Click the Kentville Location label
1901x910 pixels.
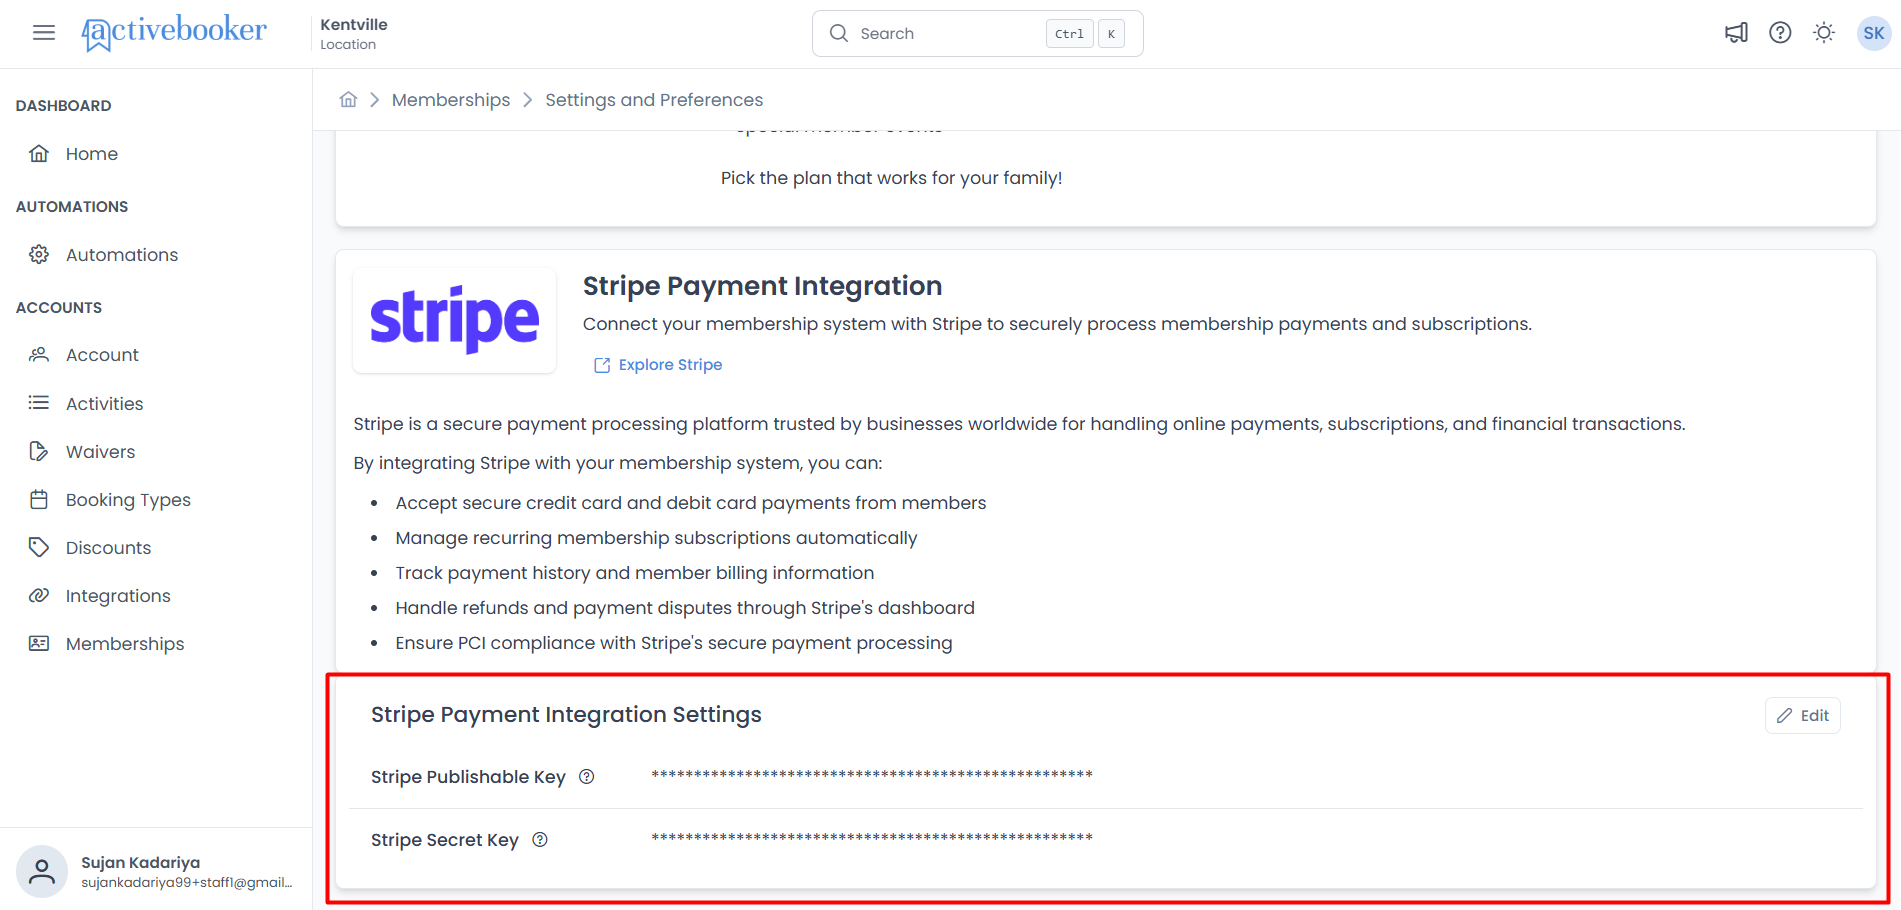354,33
